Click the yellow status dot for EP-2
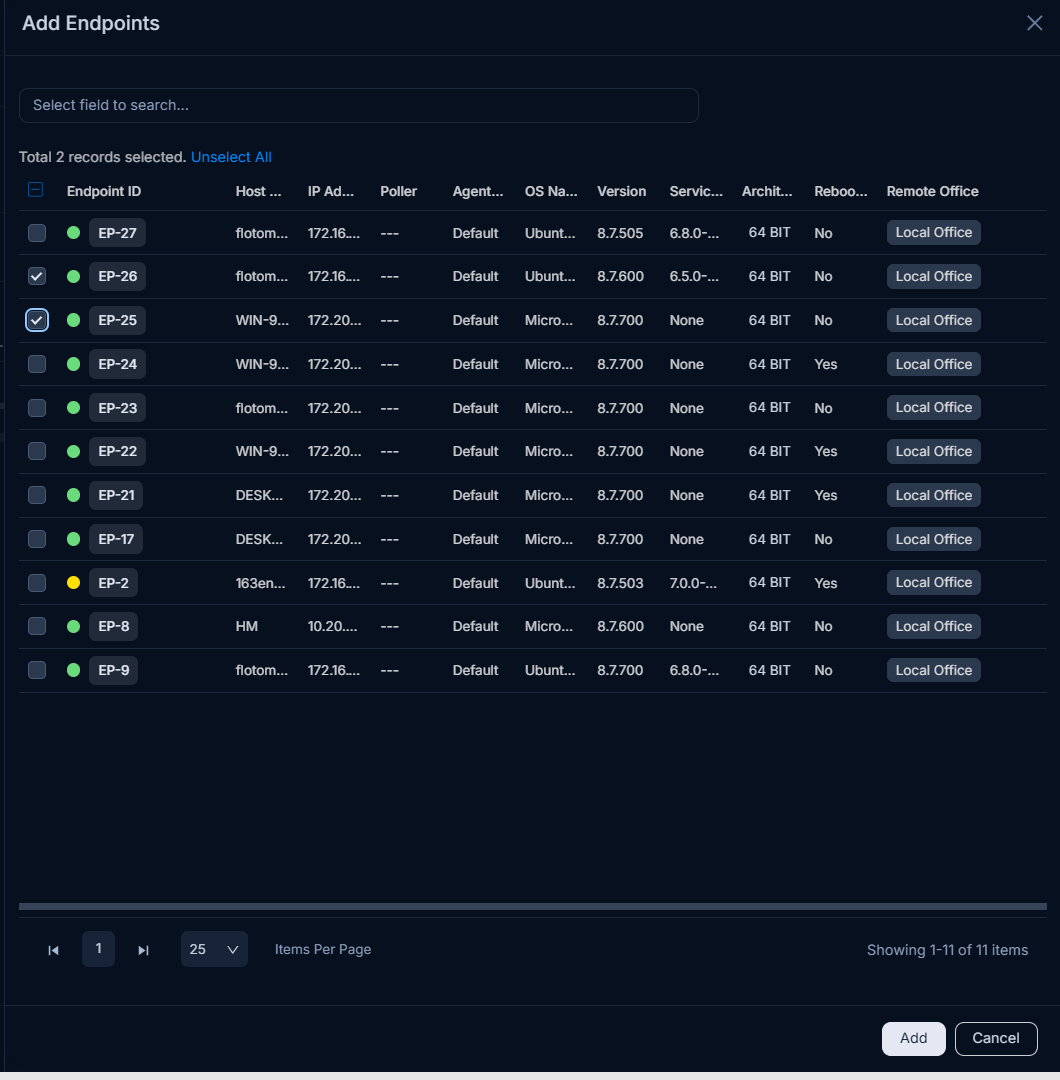This screenshot has height=1080, width=1060. point(74,583)
